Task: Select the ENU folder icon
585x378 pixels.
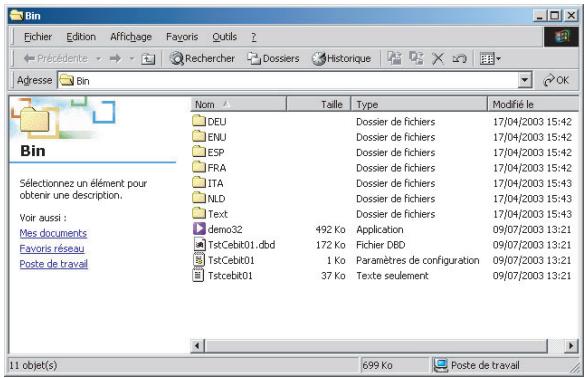Action: 199,136
